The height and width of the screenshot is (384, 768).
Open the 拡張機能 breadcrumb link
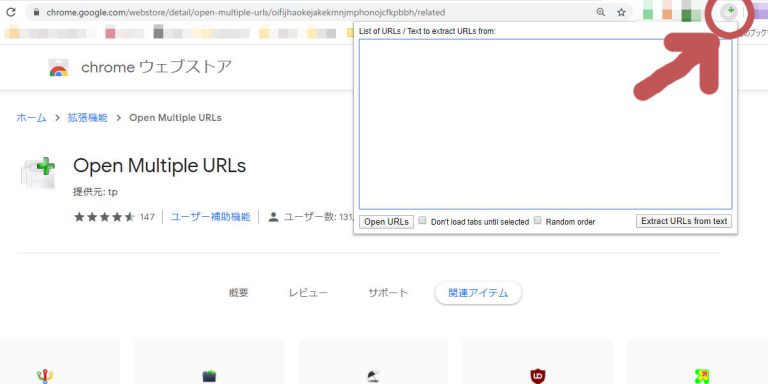tap(88, 118)
